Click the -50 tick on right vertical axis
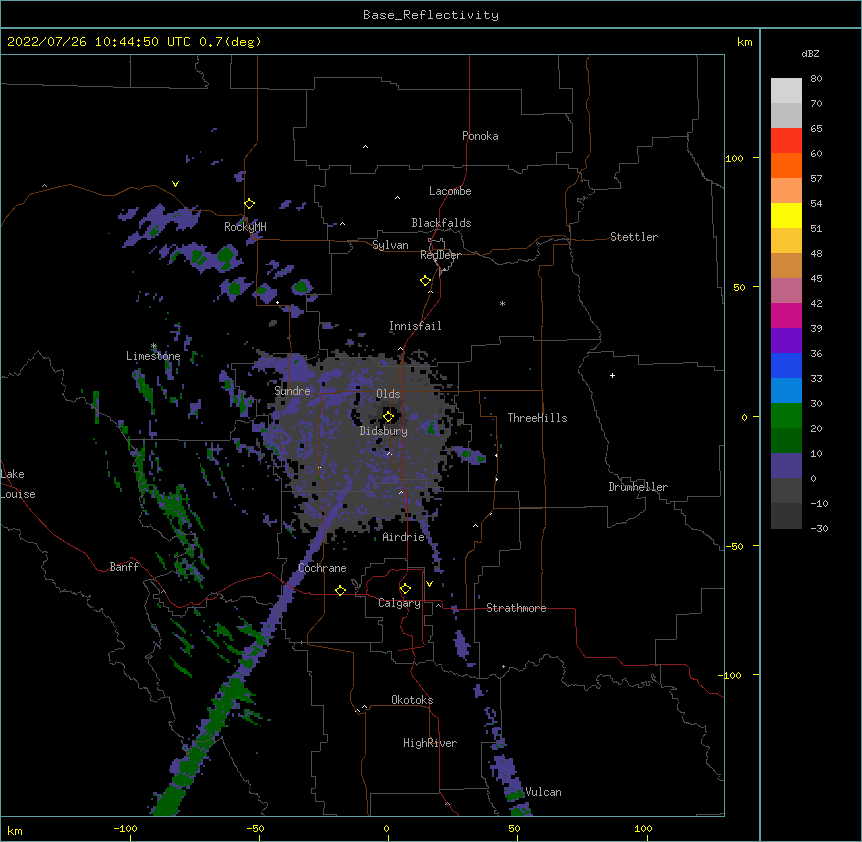 [x=734, y=546]
